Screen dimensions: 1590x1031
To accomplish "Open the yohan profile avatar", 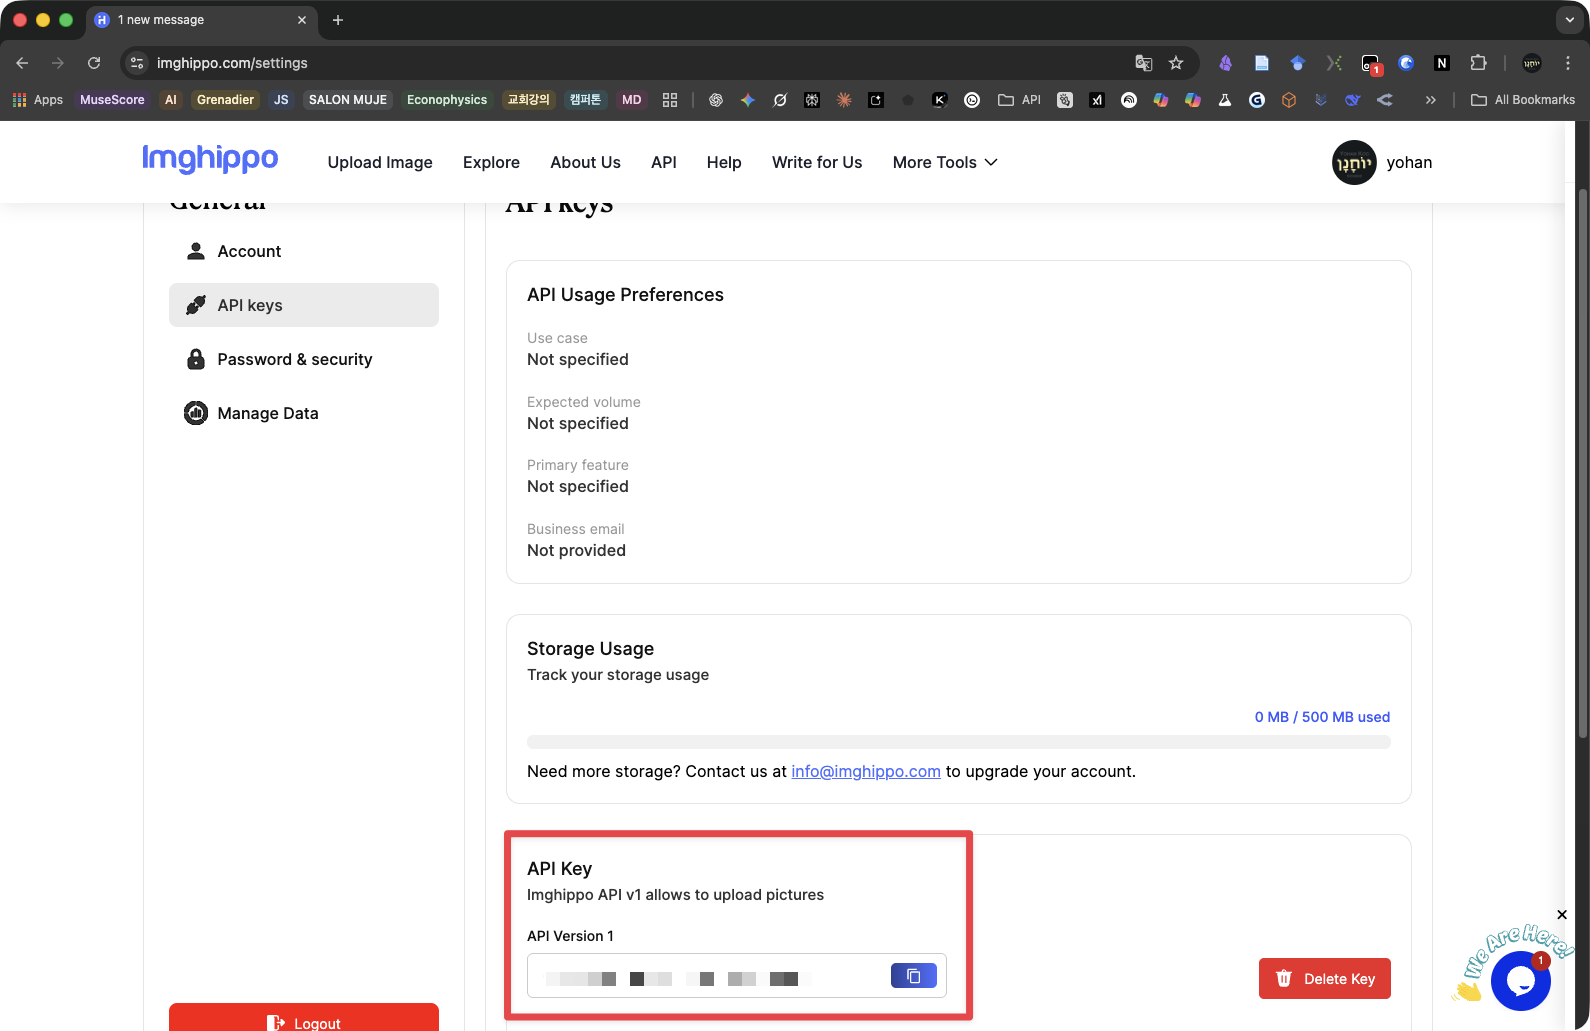I will click(1354, 162).
